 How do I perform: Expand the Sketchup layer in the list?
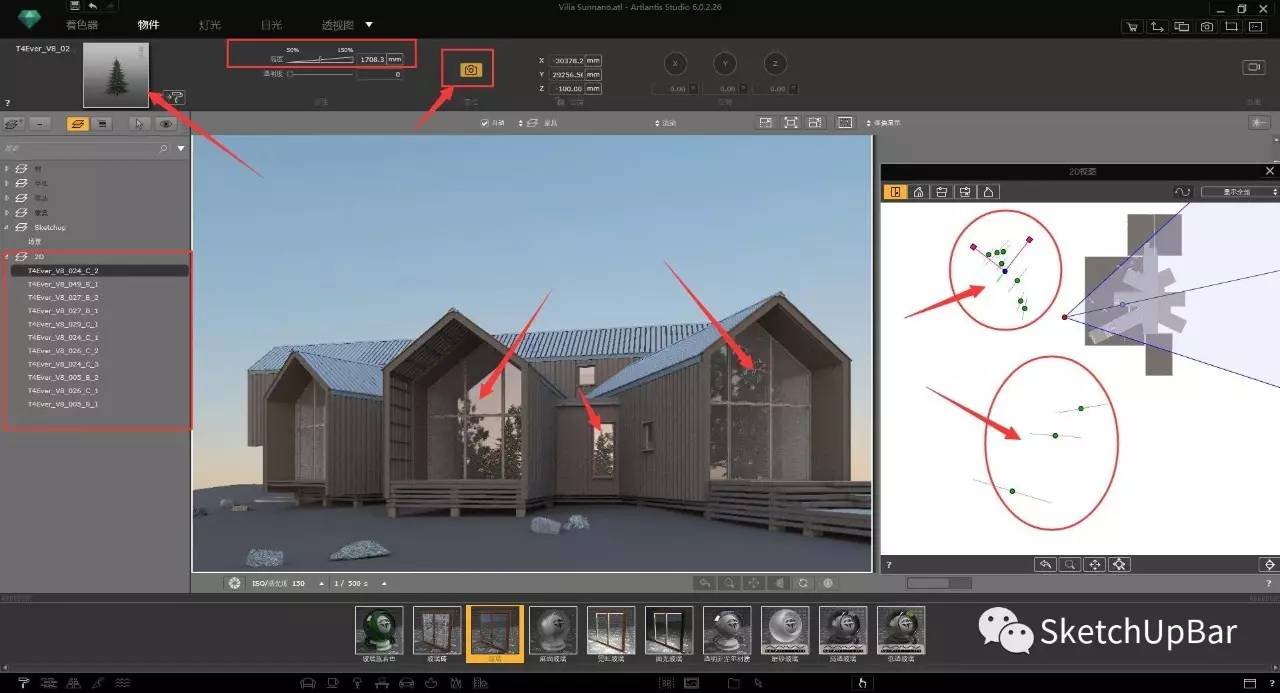pos(8,227)
